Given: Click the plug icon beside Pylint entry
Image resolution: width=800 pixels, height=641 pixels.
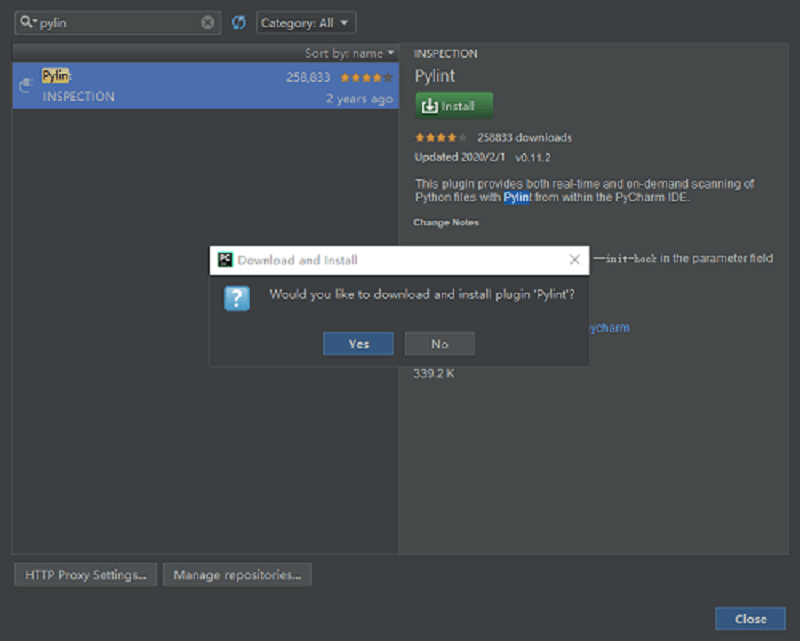Looking at the screenshot, I should pos(26,85).
